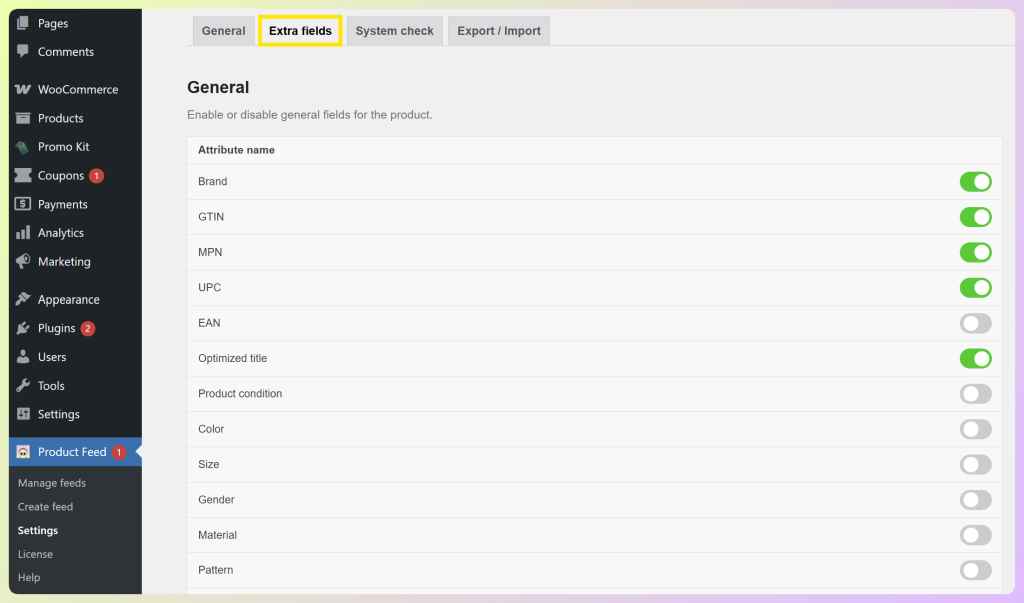
Task: Open the Export / Import tab
Action: (498, 30)
